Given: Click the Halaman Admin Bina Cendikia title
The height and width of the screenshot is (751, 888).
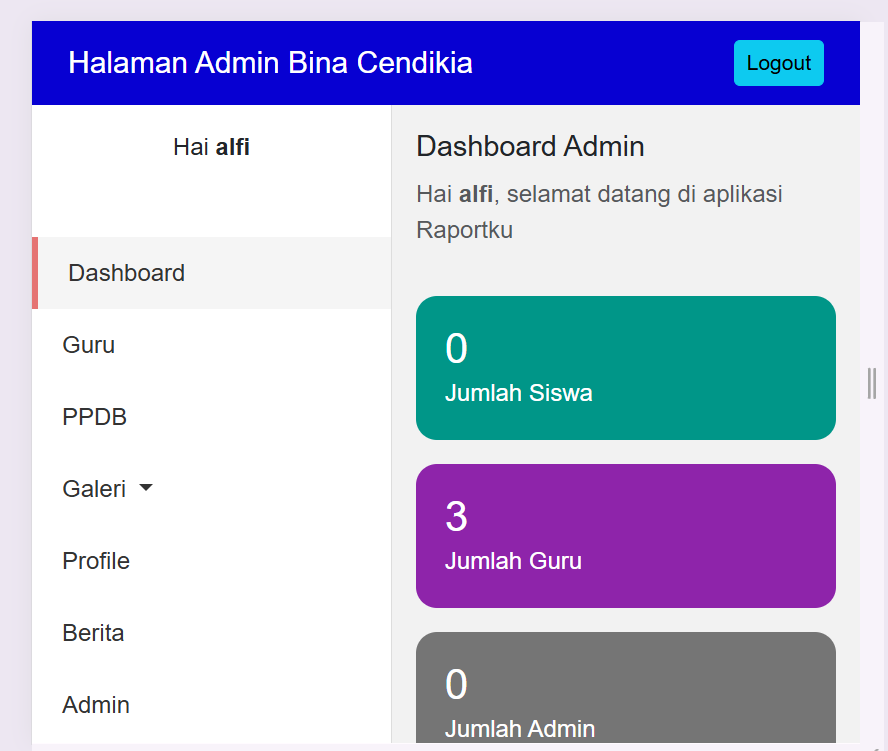Looking at the screenshot, I should pos(270,63).
